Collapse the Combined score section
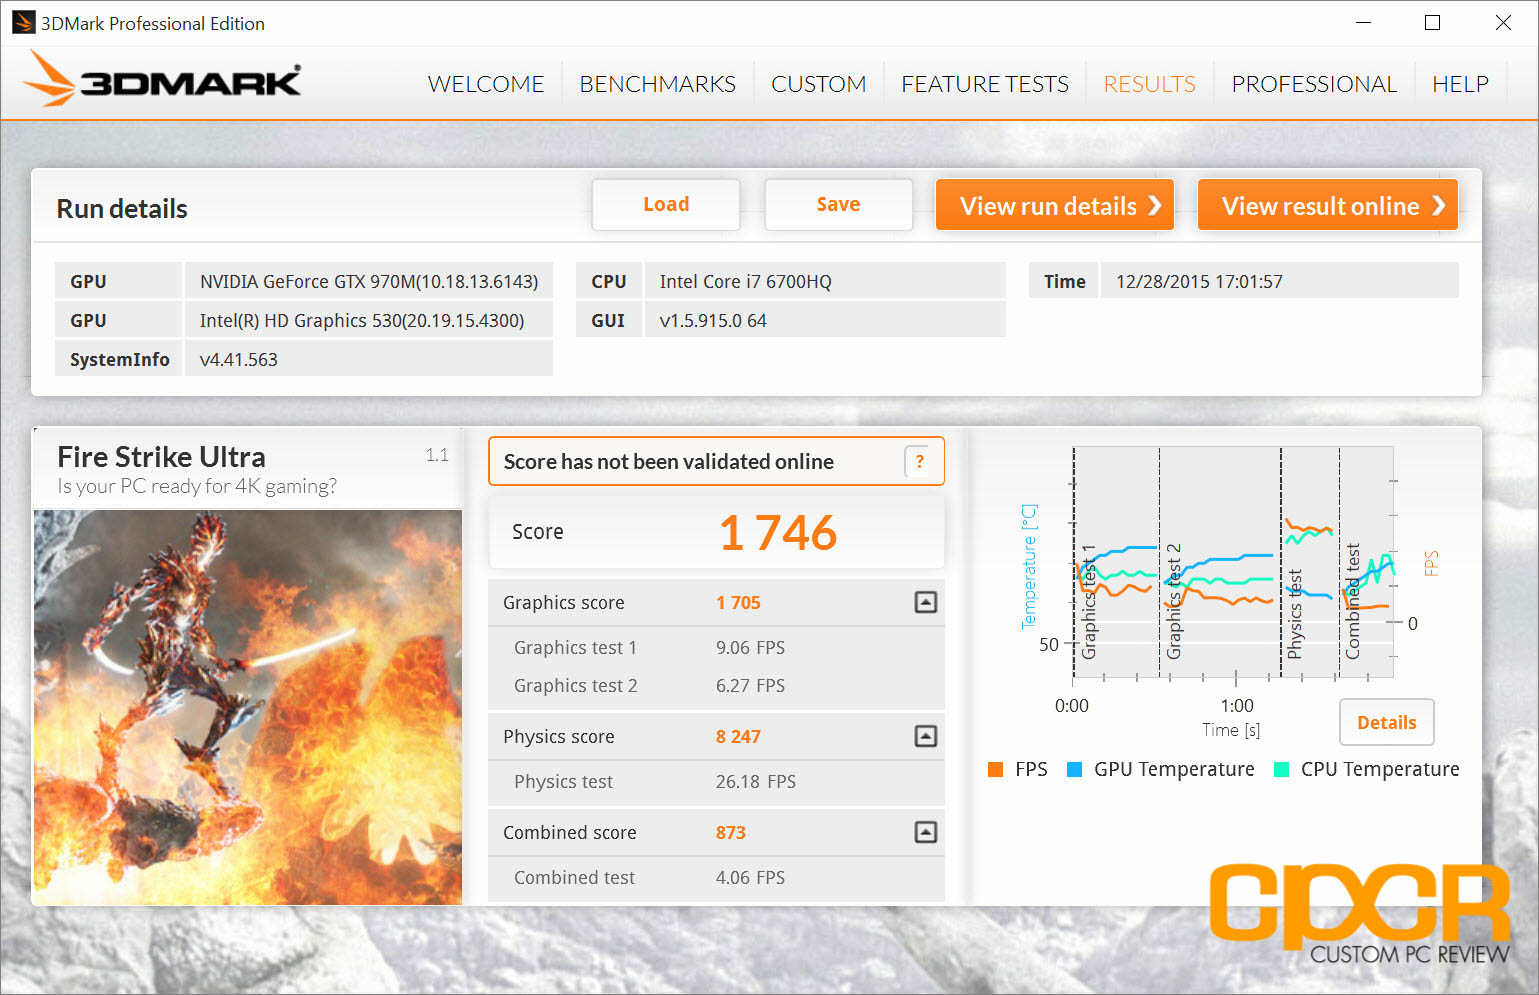 coord(926,832)
